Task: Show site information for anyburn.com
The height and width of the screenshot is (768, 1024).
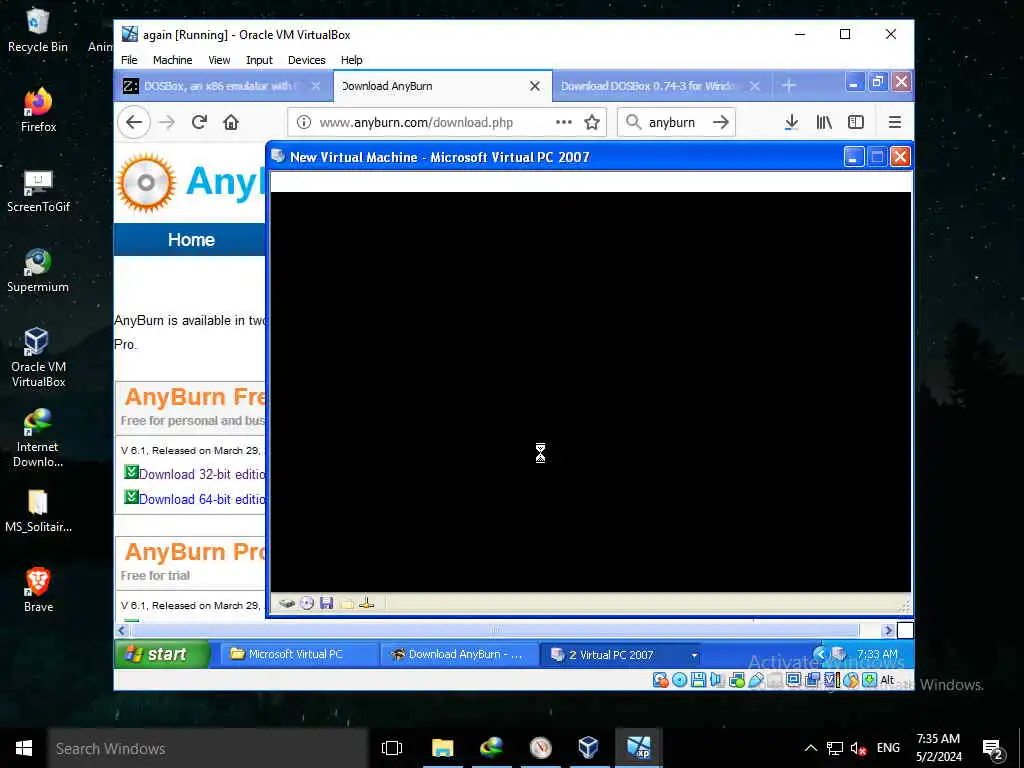Action: (304, 122)
